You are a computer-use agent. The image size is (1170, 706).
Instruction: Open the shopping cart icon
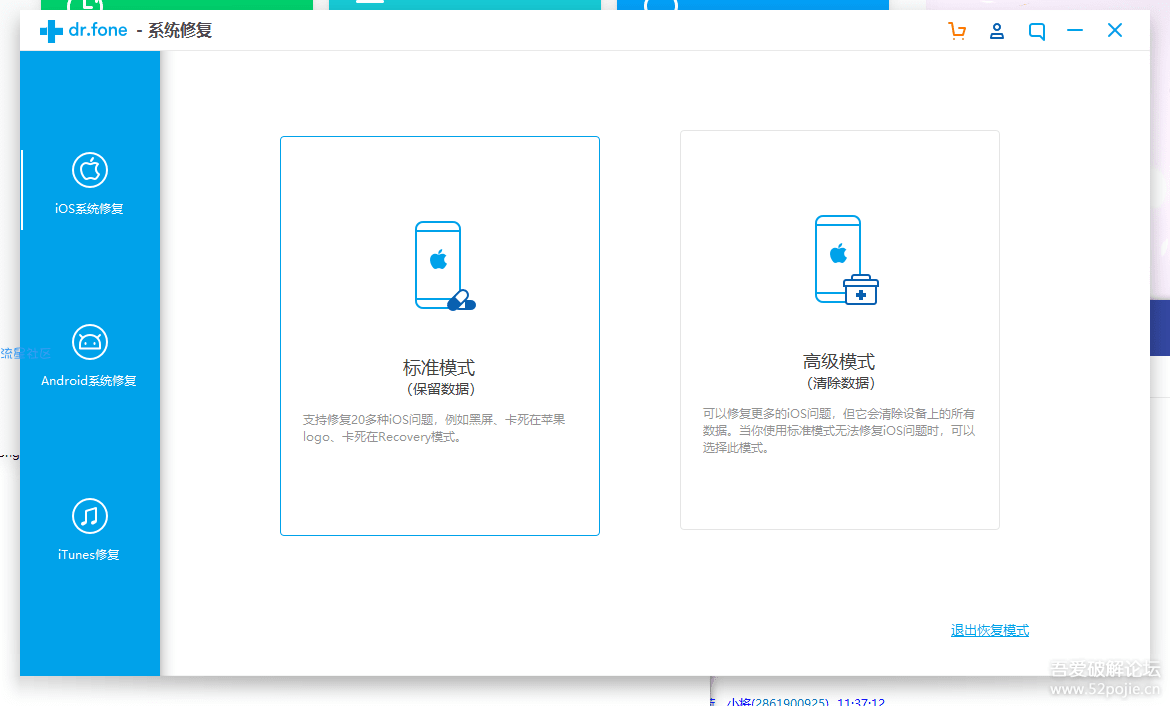click(x=957, y=31)
